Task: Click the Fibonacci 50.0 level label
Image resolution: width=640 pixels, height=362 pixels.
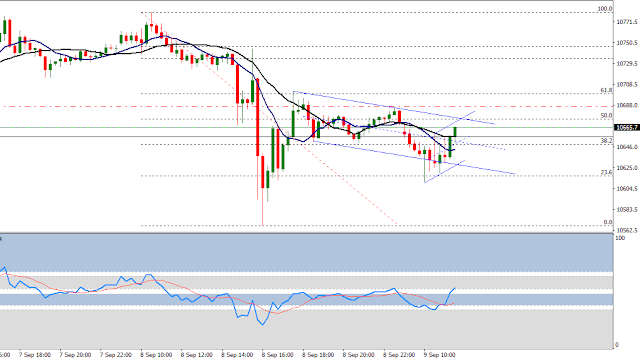Action: (607, 116)
